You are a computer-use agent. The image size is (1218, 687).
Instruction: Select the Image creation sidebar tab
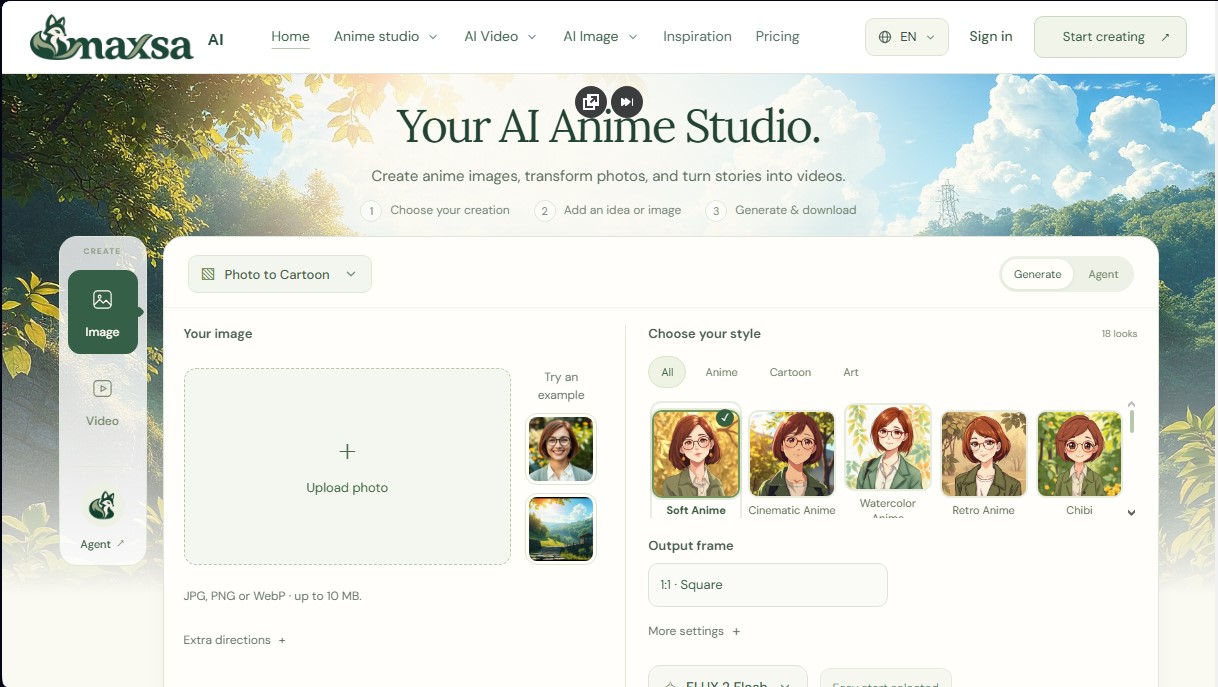pyautogui.click(x=102, y=312)
